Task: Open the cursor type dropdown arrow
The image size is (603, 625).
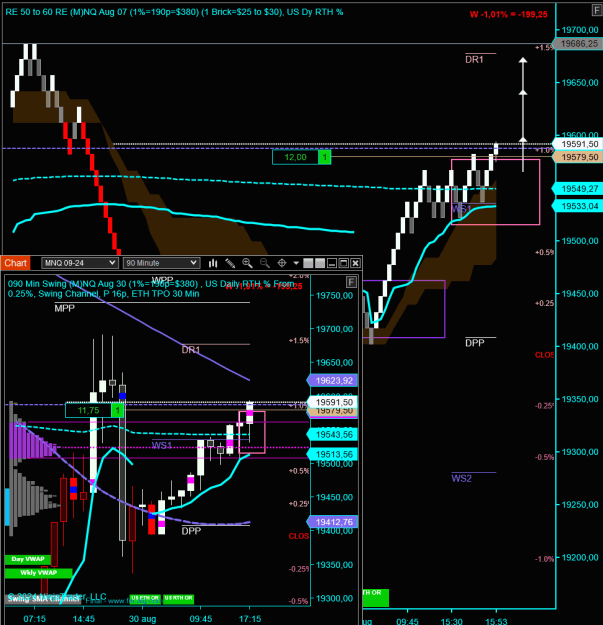Action: [x=296, y=263]
